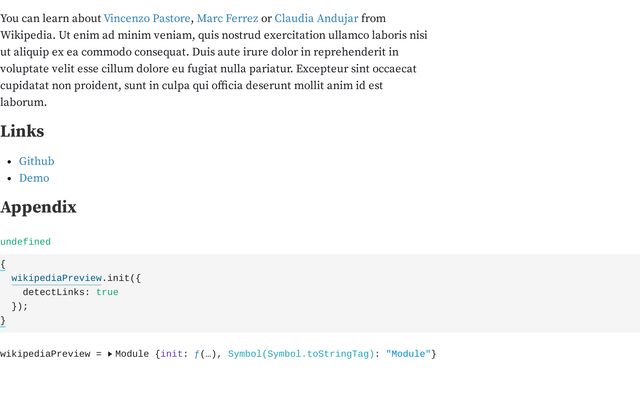Click the init key in Module output

point(171,354)
